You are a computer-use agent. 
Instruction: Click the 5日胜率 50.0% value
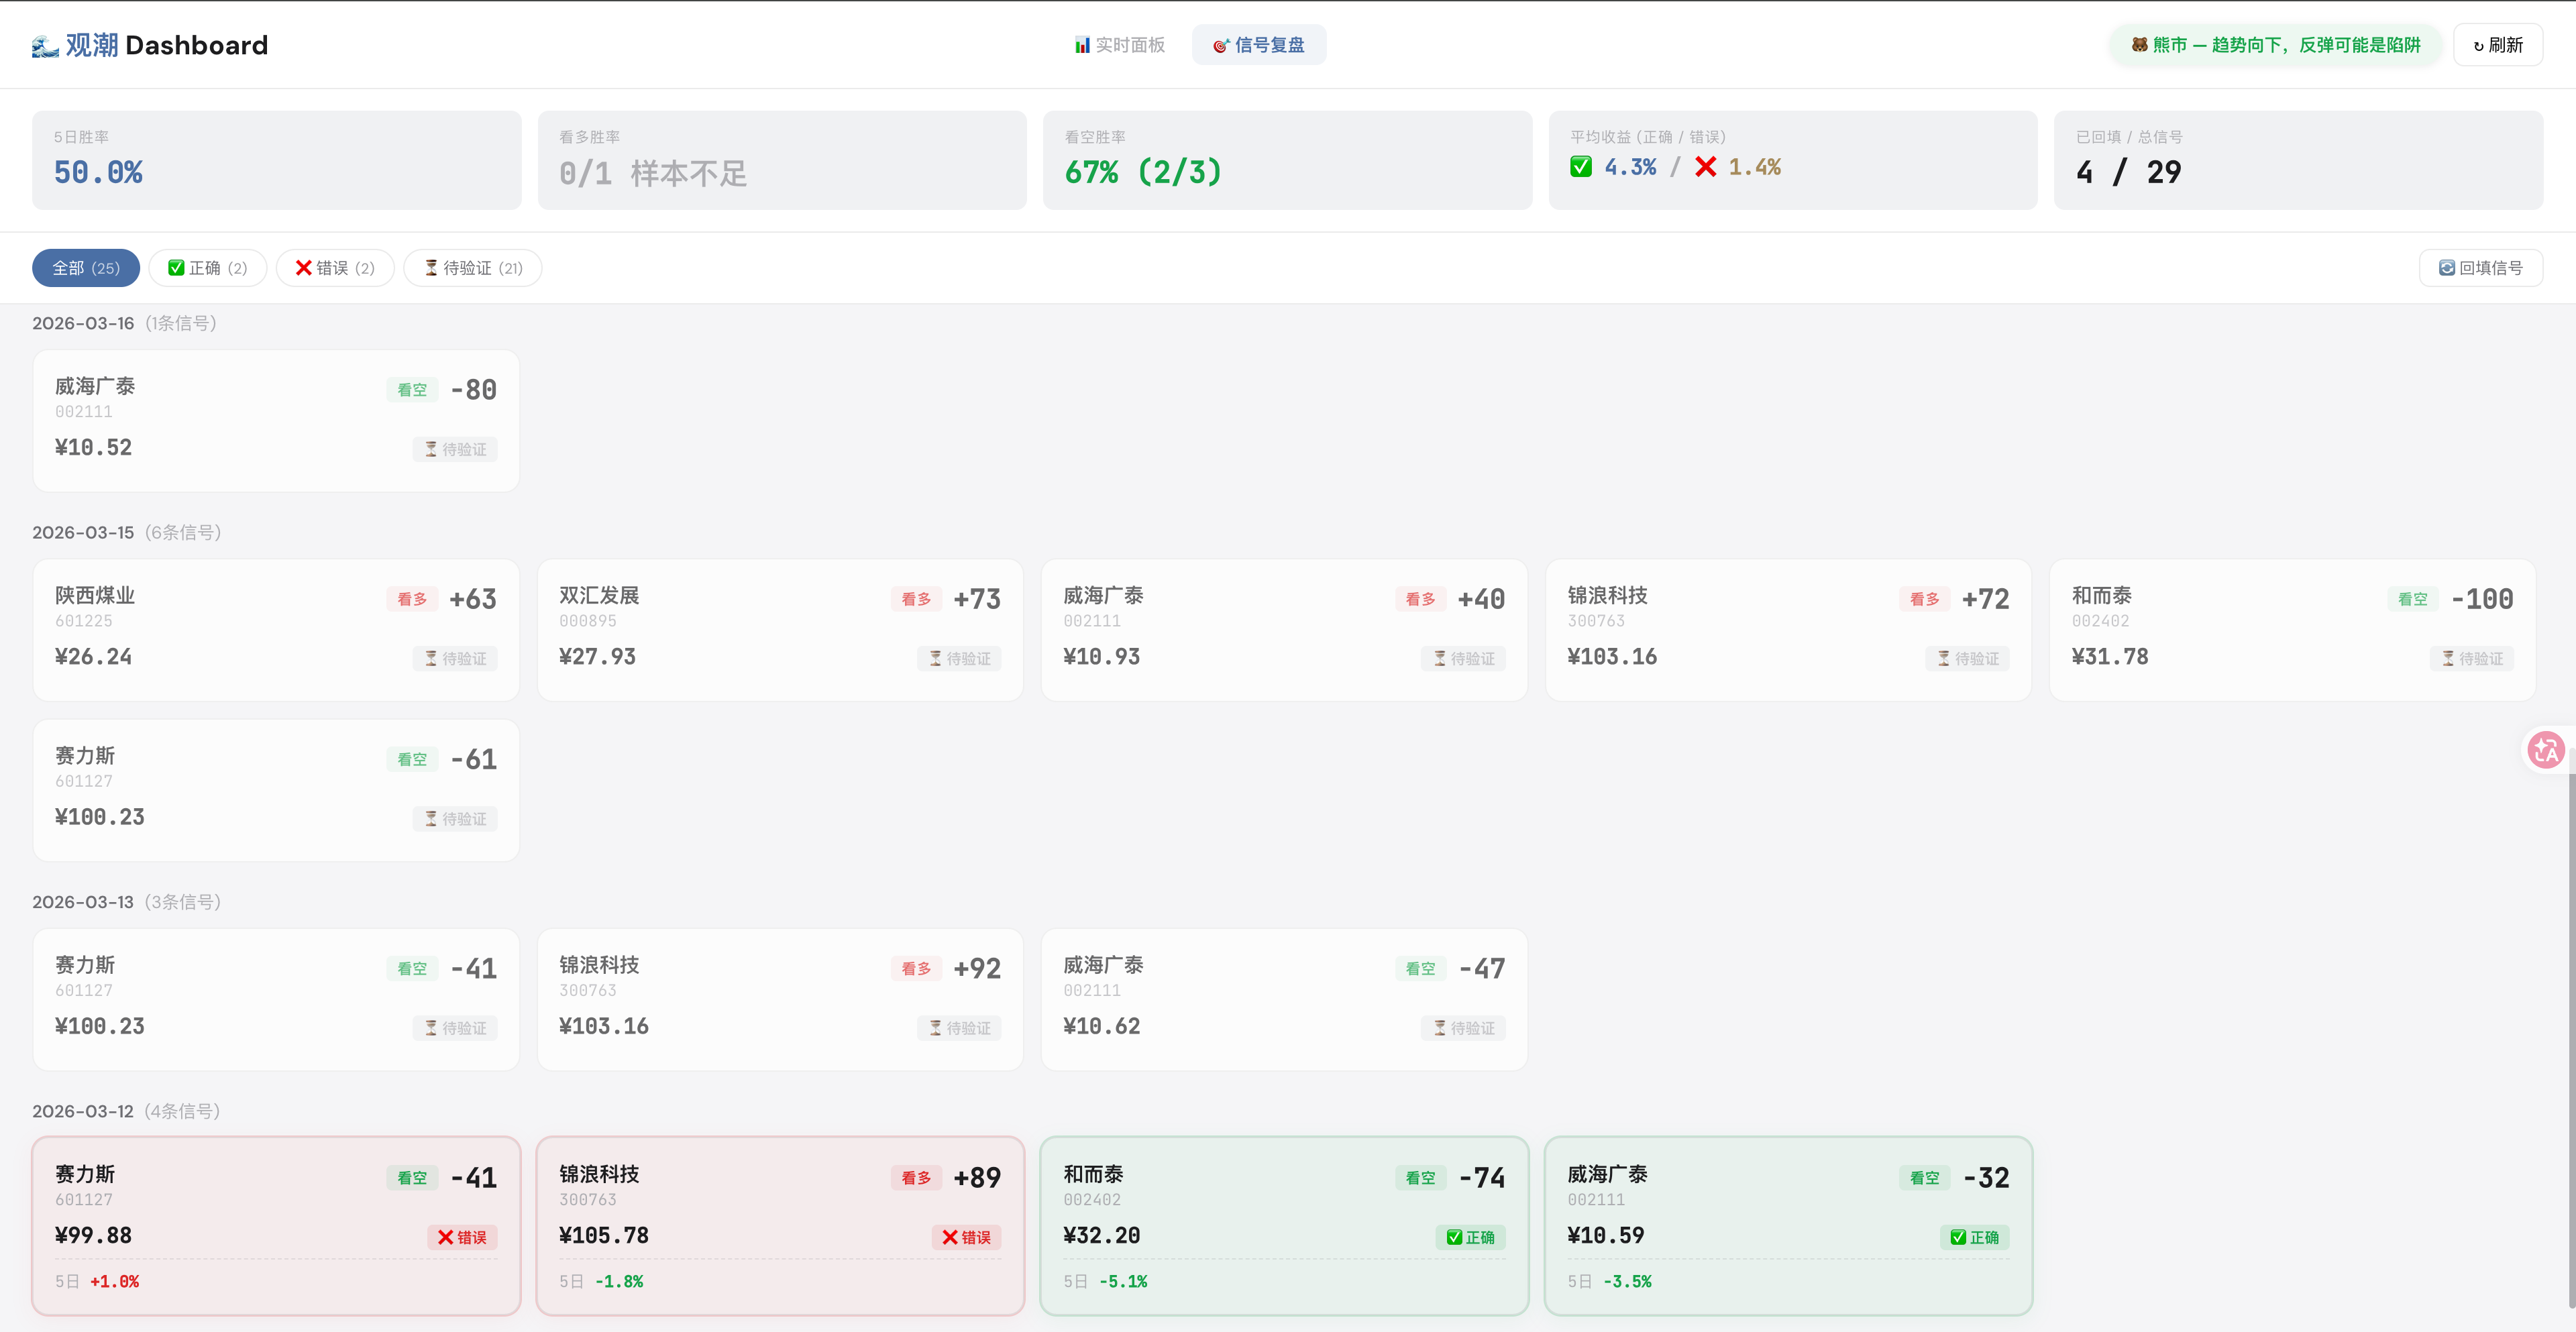(98, 172)
